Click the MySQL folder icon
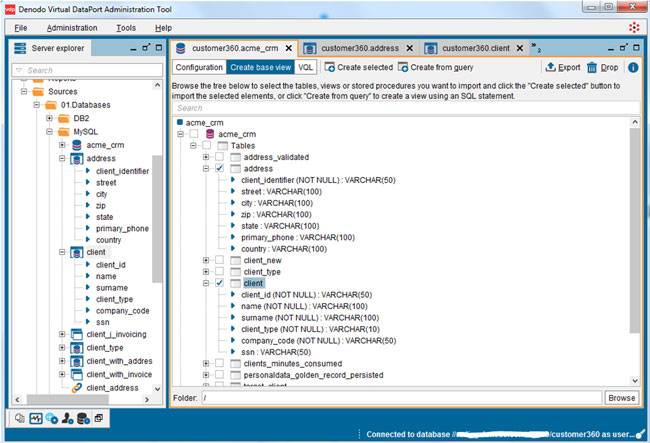Image resolution: width=650 pixels, height=443 pixels. (63, 132)
